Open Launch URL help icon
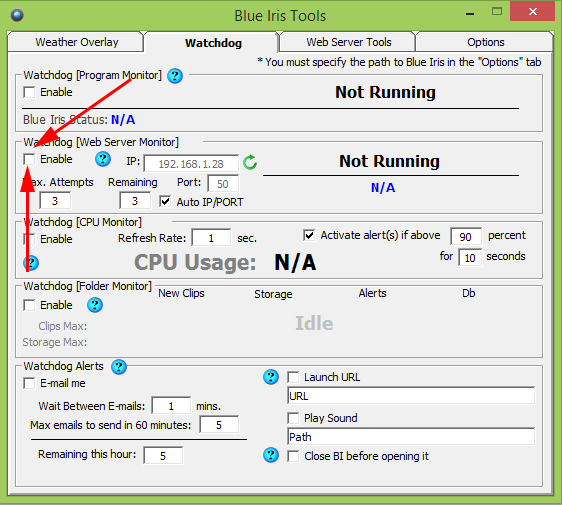562x505 pixels. (x=271, y=377)
